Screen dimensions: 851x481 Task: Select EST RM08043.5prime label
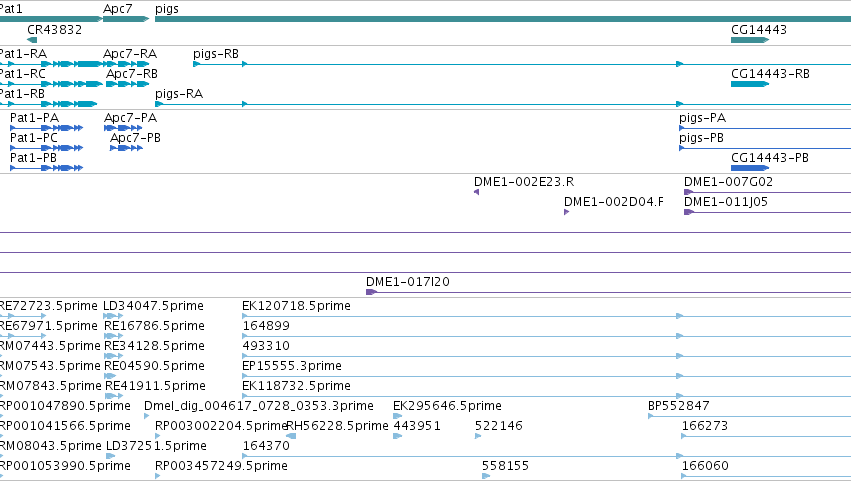[51, 446]
